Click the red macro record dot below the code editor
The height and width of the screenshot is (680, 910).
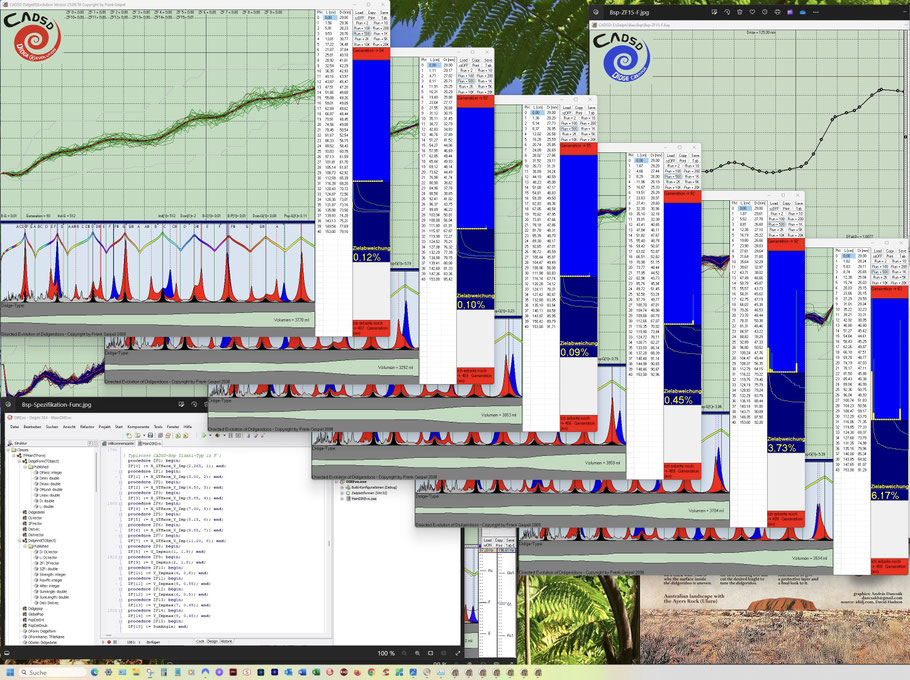click(109, 640)
